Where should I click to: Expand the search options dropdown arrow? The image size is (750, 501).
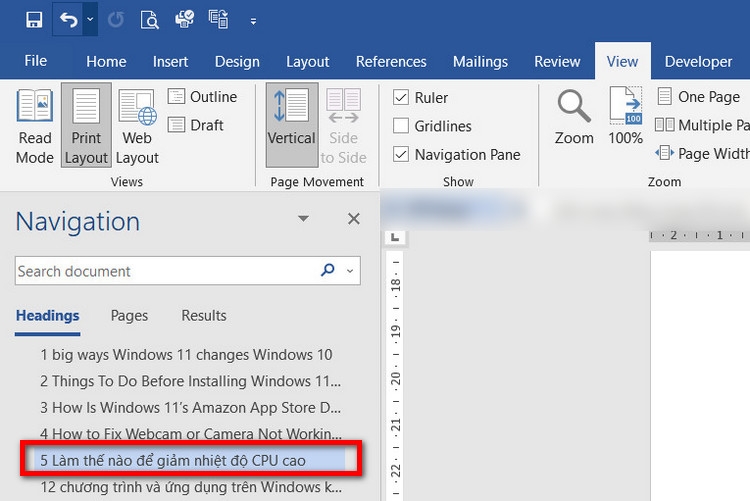(350, 271)
